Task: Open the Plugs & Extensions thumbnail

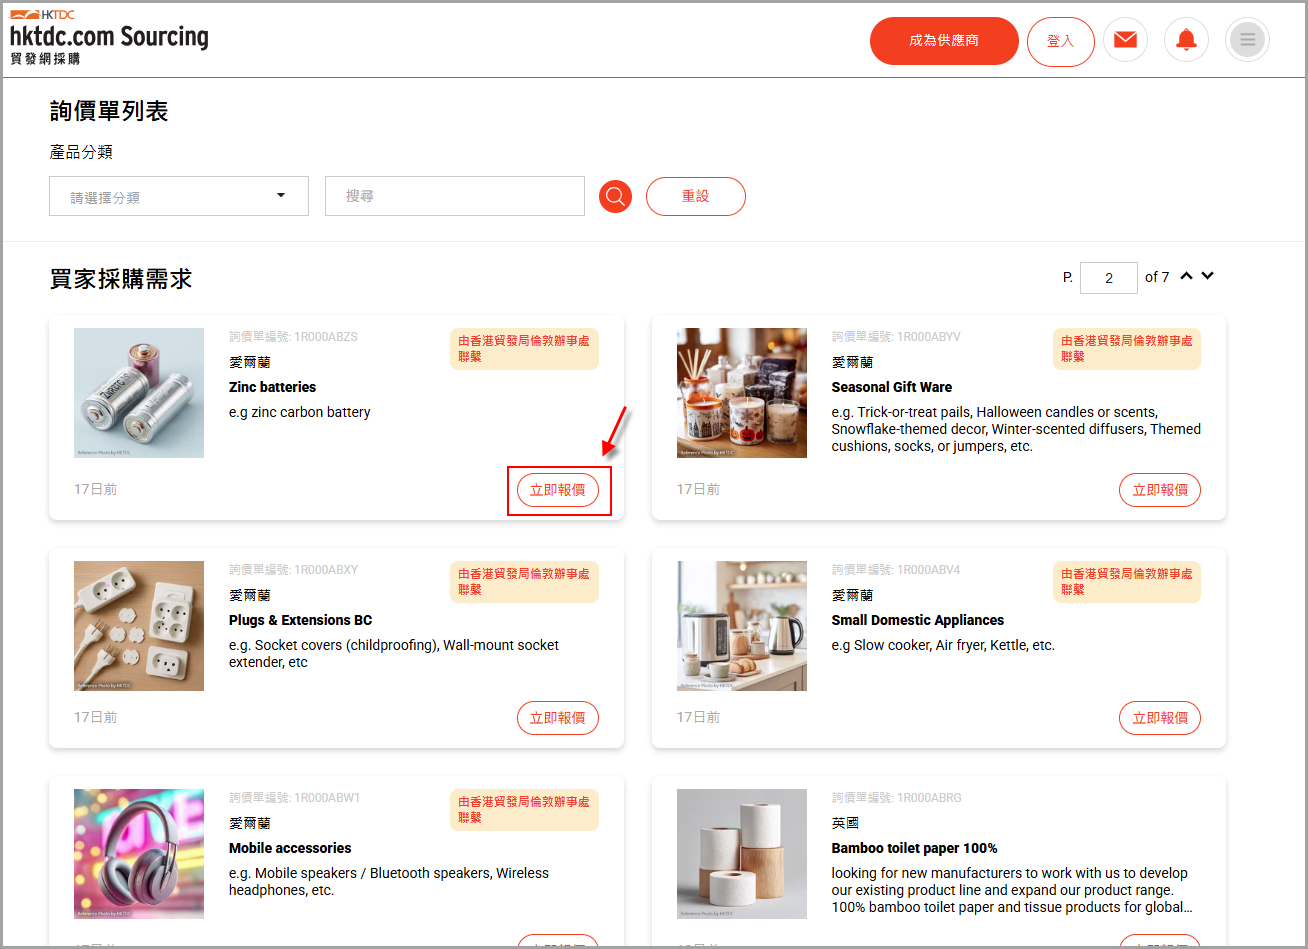Action: [x=139, y=626]
